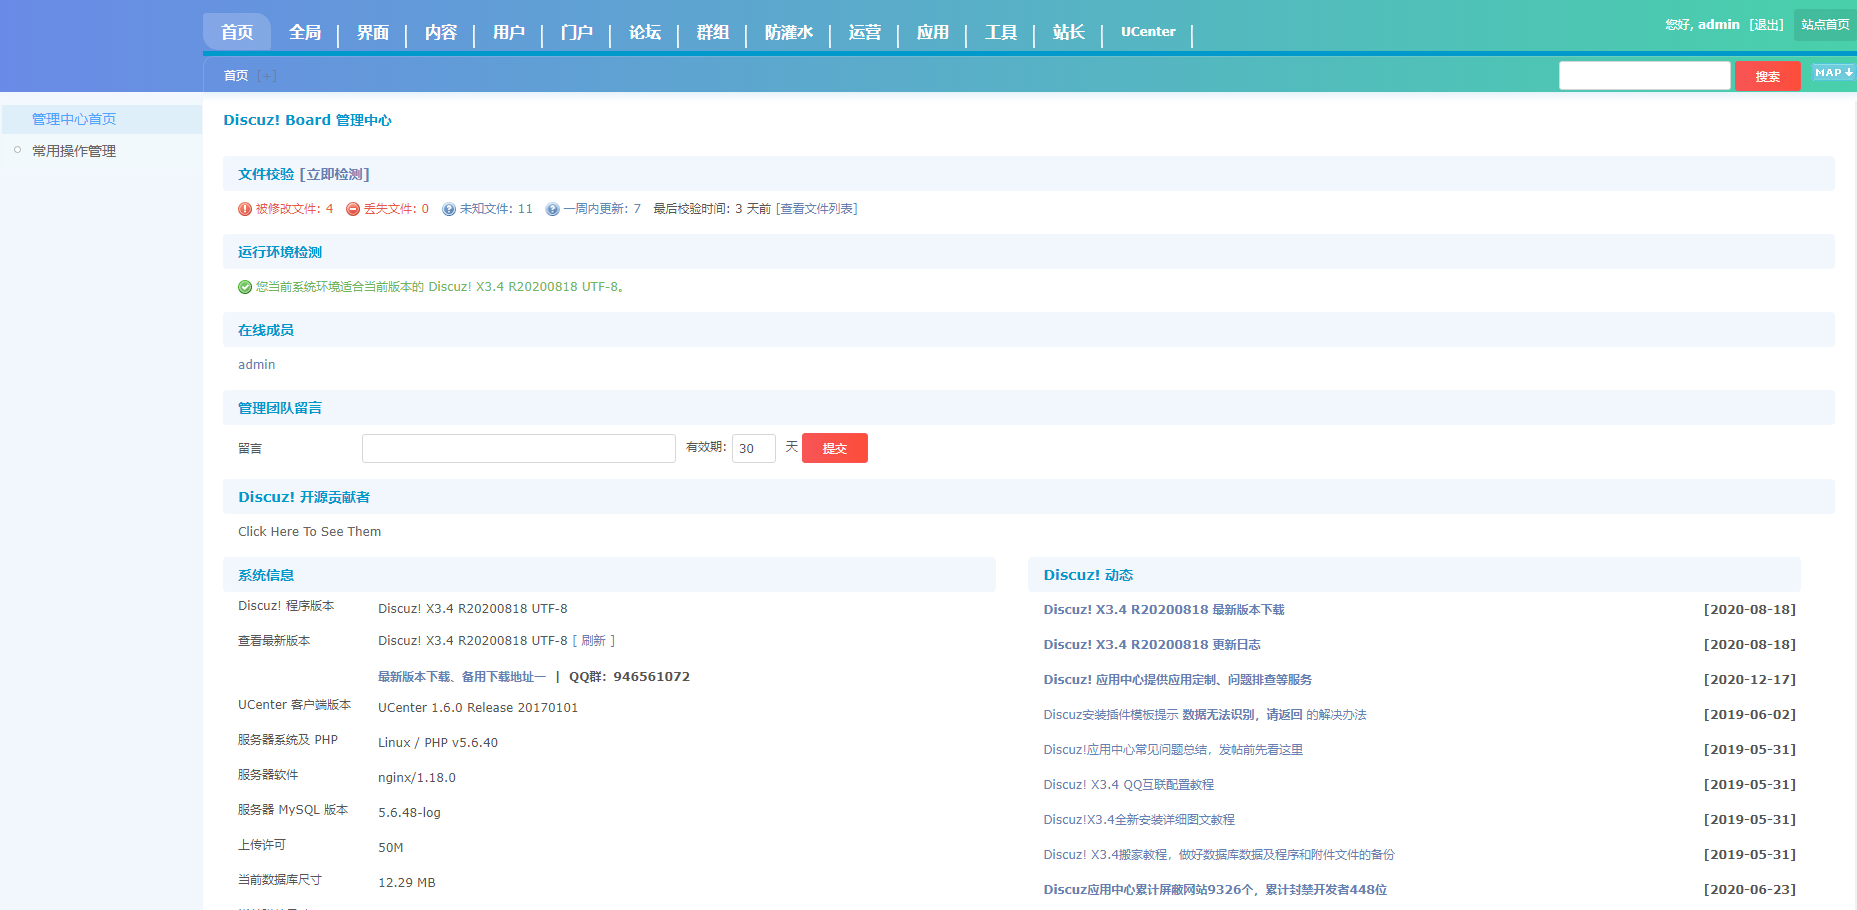Image resolution: width=1857 pixels, height=910 pixels.
Task: Open 常用操作管理 in the sidebar
Action: [x=74, y=151]
